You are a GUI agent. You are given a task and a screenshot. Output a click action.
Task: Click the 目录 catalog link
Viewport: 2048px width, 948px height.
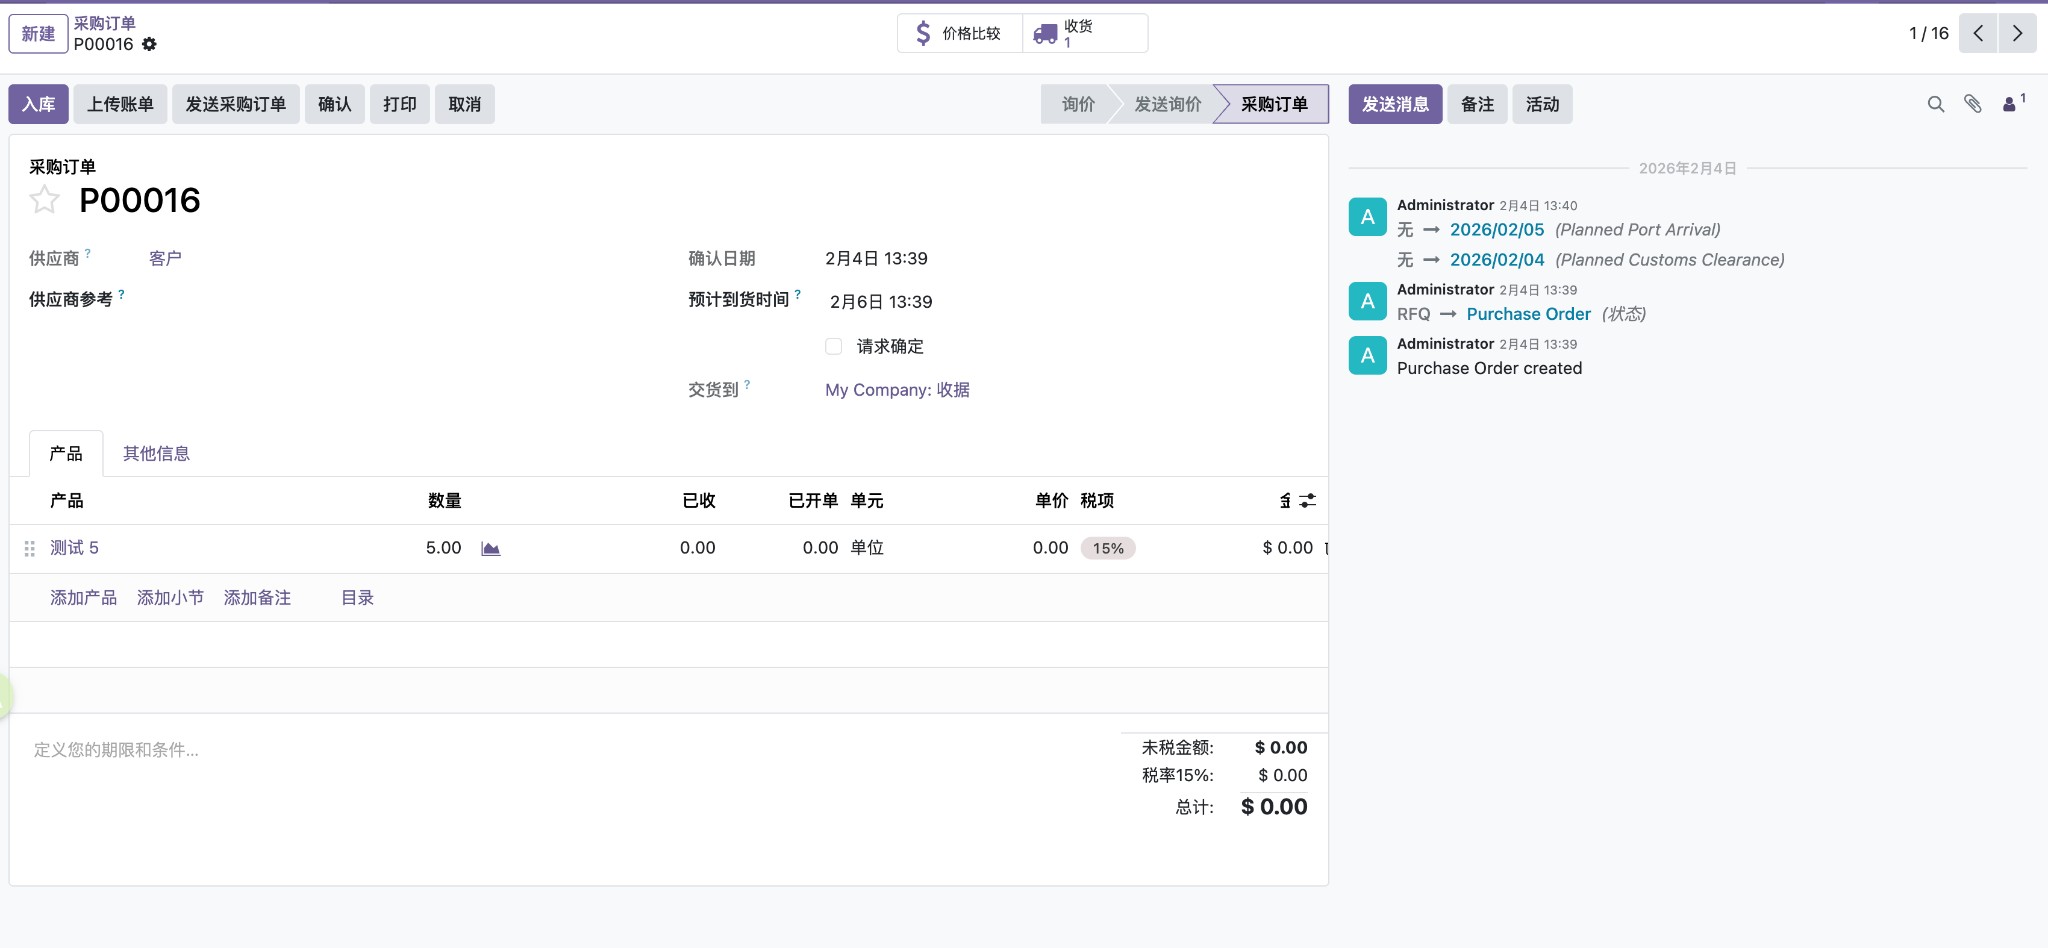click(357, 598)
